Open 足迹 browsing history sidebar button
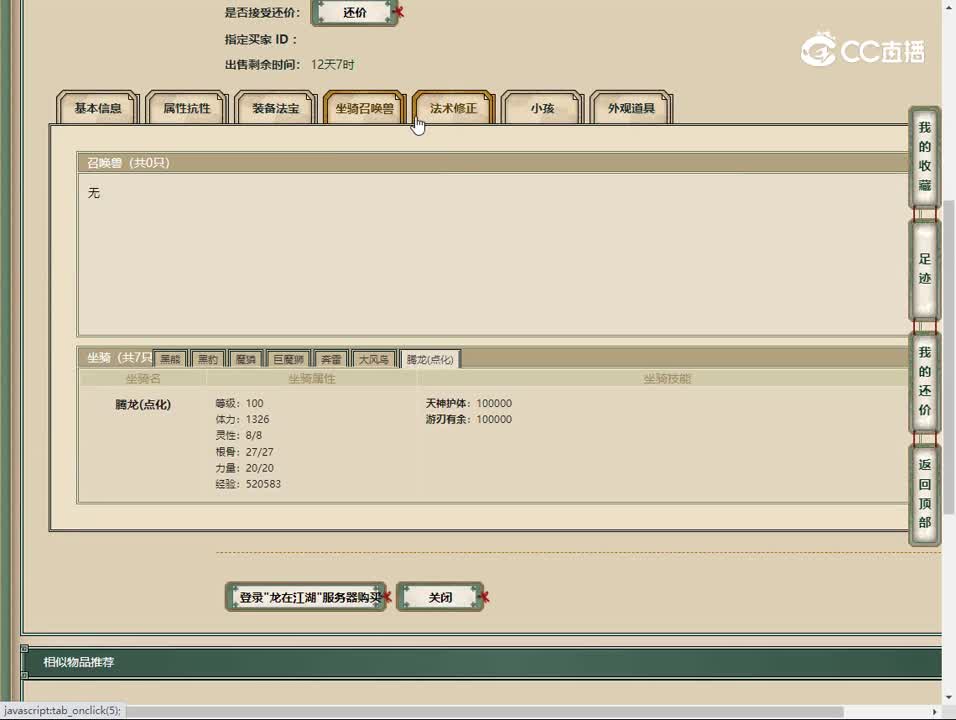Viewport: 956px width, 720px height. (x=924, y=268)
